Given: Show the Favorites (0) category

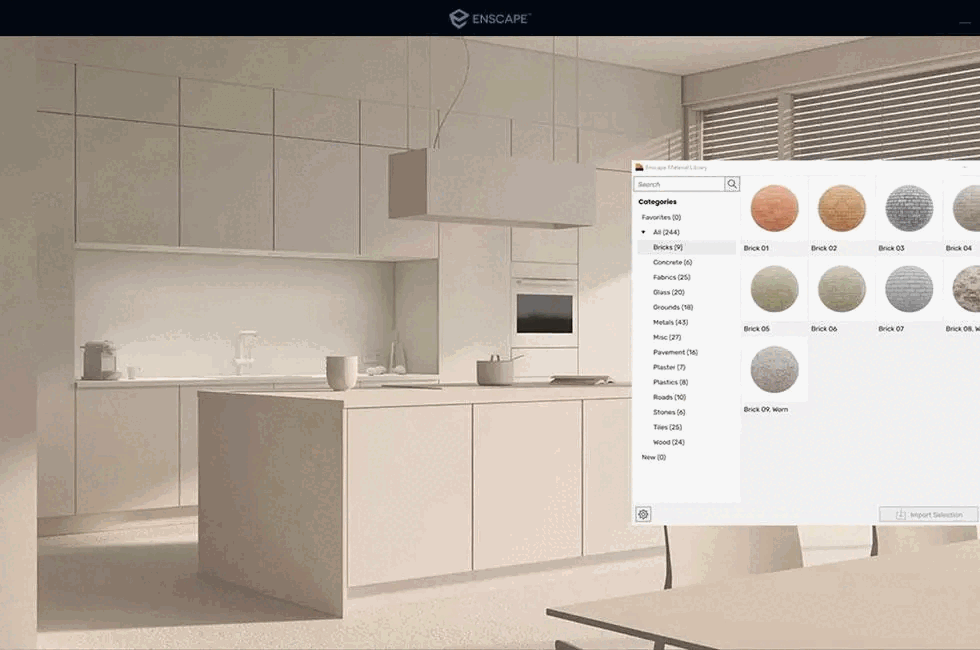Looking at the screenshot, I should click(x=661, y=217).
